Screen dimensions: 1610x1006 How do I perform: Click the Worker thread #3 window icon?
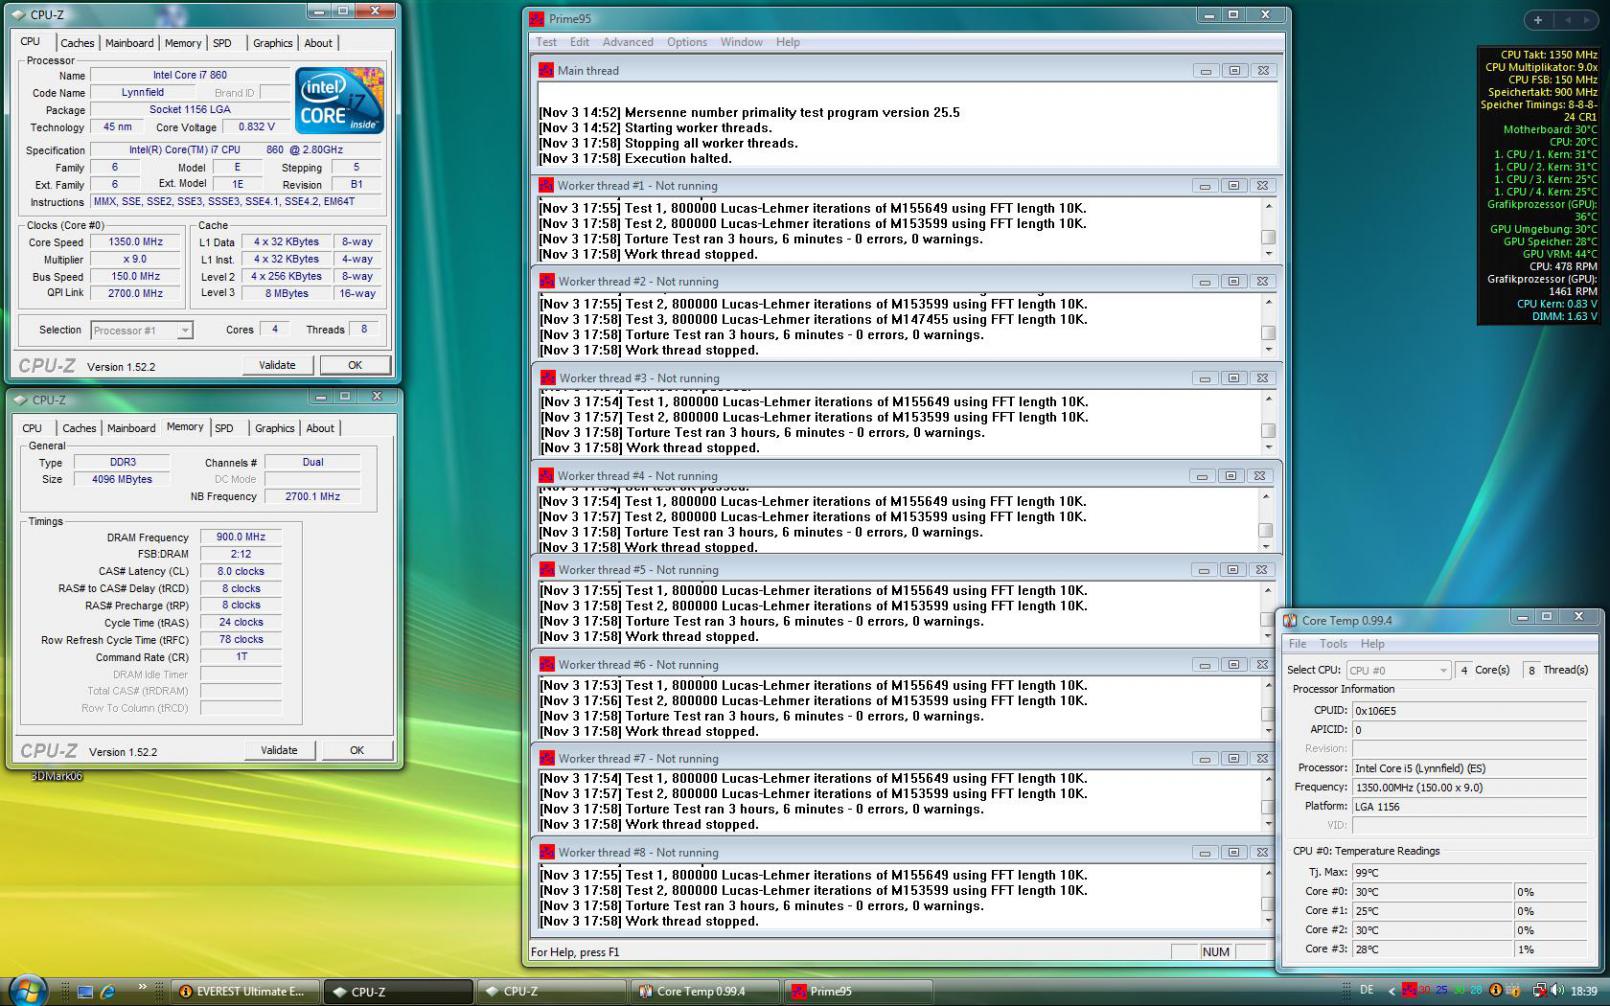pos(548,378)
